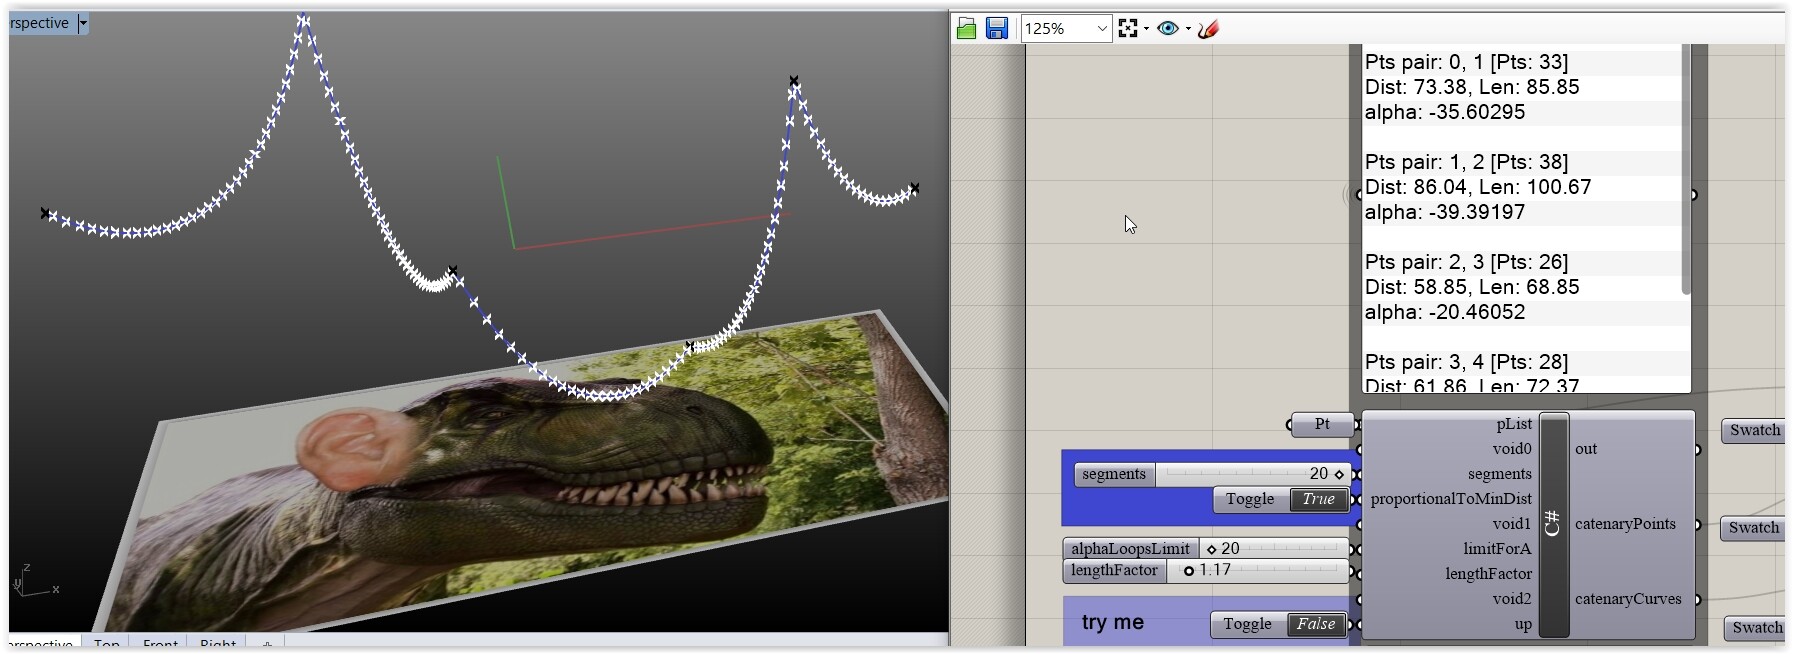The height and width of the screenshot is (654, 1793).
Task: Click the proportionalToMinDist input label
Action: click(x=1451, y=499)
